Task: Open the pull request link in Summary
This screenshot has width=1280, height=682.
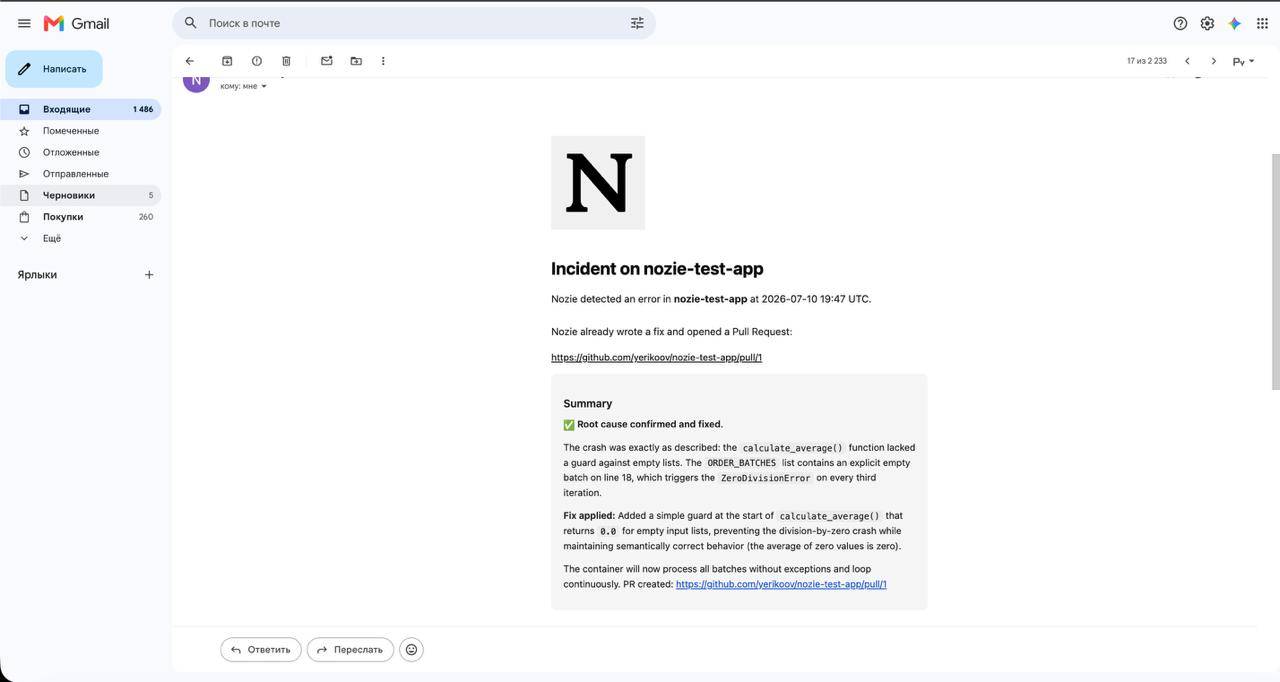Action: coord(781,584)
